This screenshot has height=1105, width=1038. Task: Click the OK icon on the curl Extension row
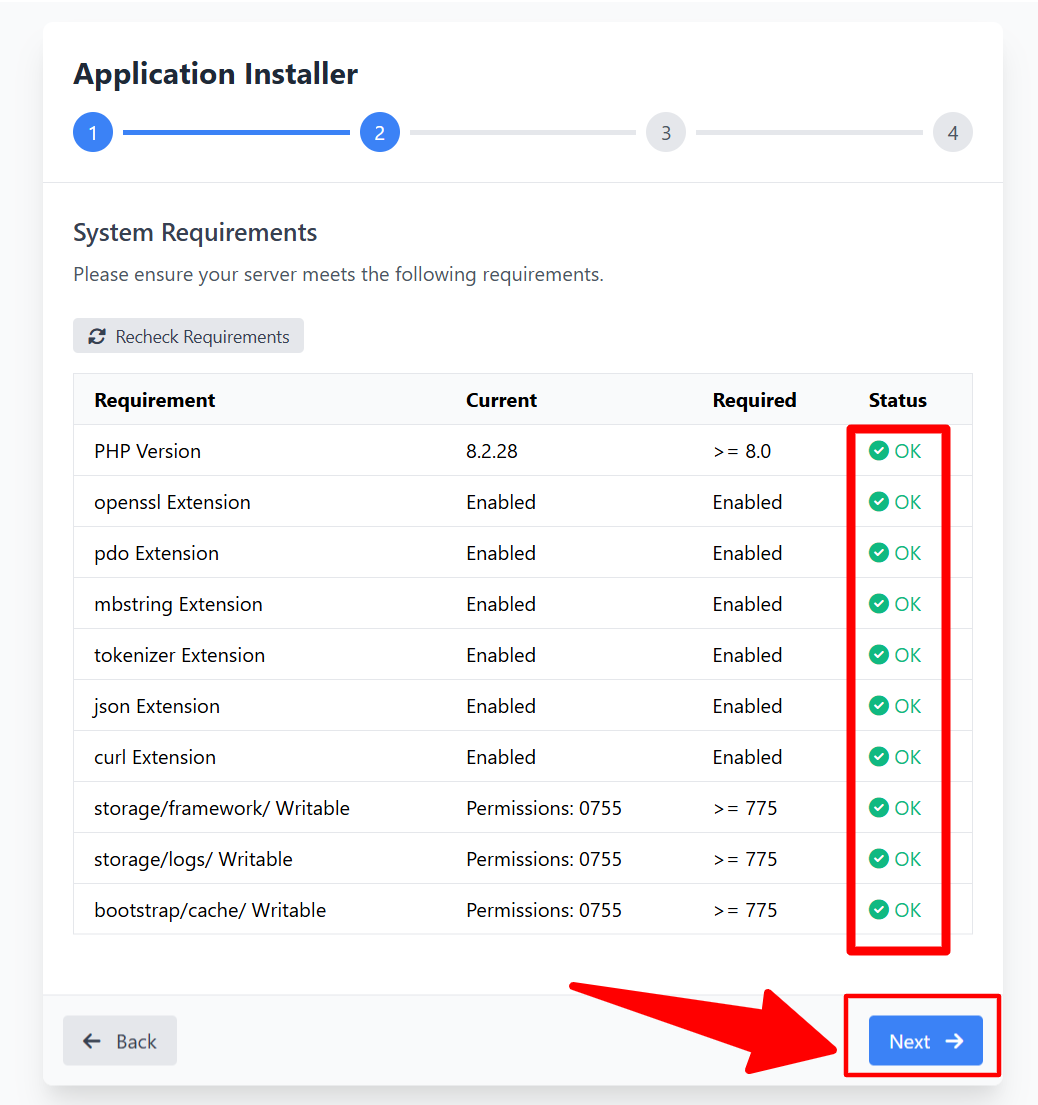click(880, 757)
